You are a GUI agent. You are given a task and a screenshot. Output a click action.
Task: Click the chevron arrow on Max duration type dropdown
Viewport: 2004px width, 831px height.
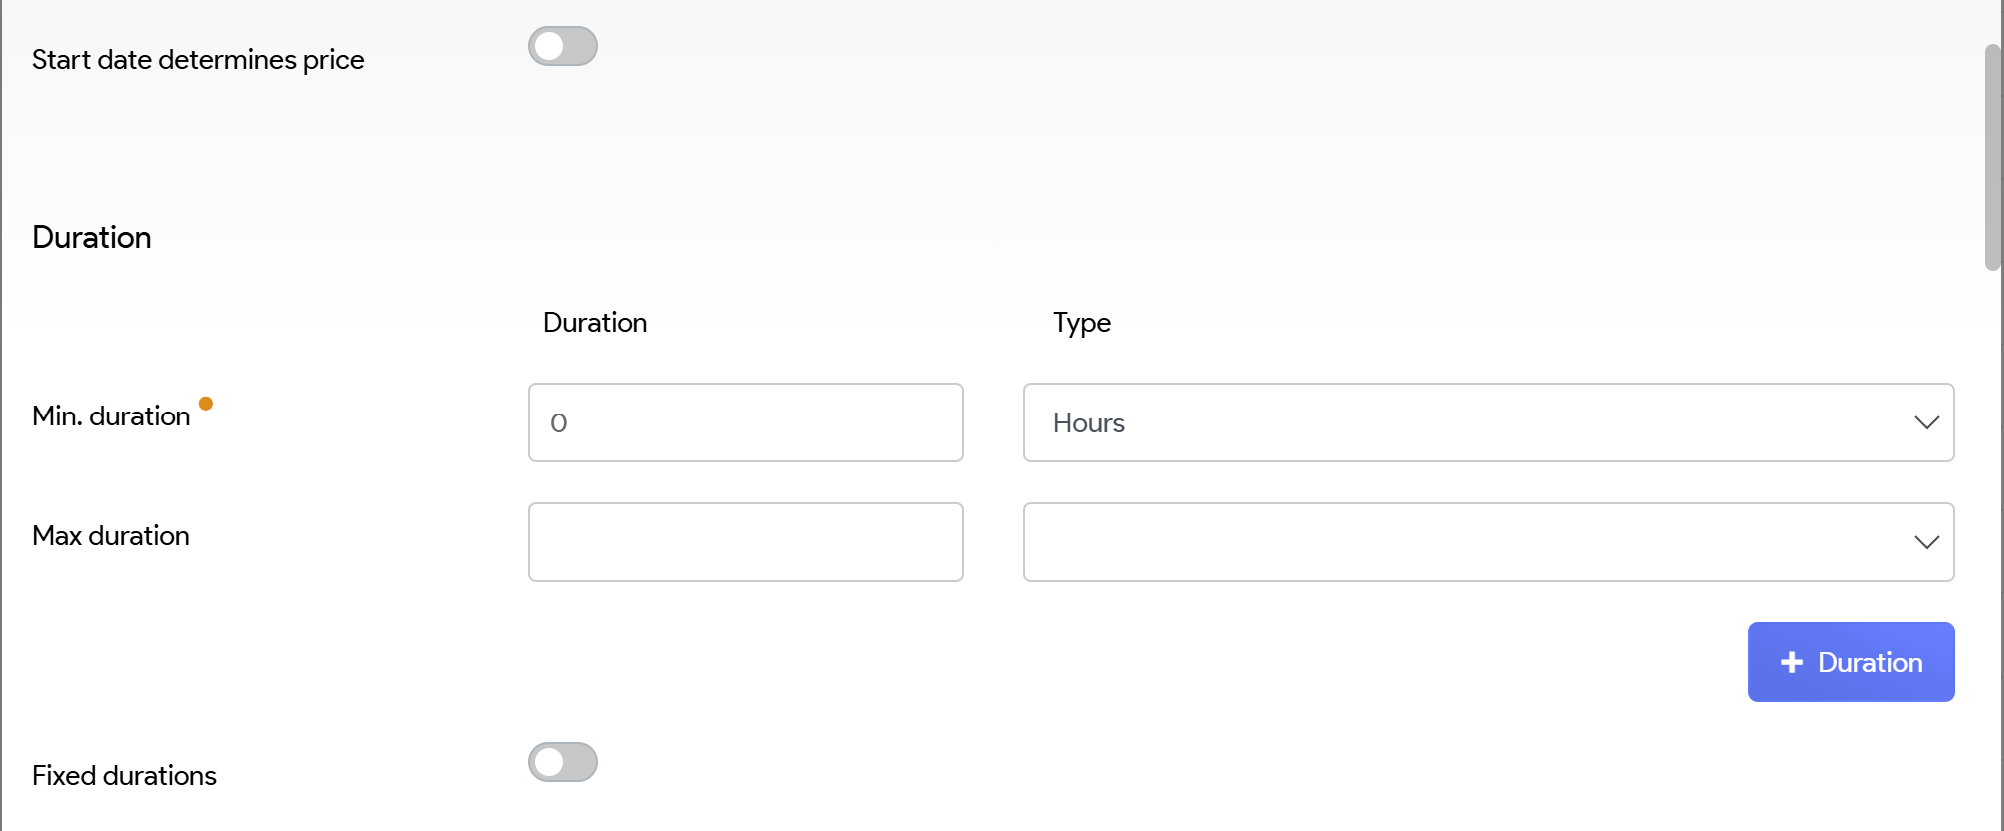[x=1926, y=542]
